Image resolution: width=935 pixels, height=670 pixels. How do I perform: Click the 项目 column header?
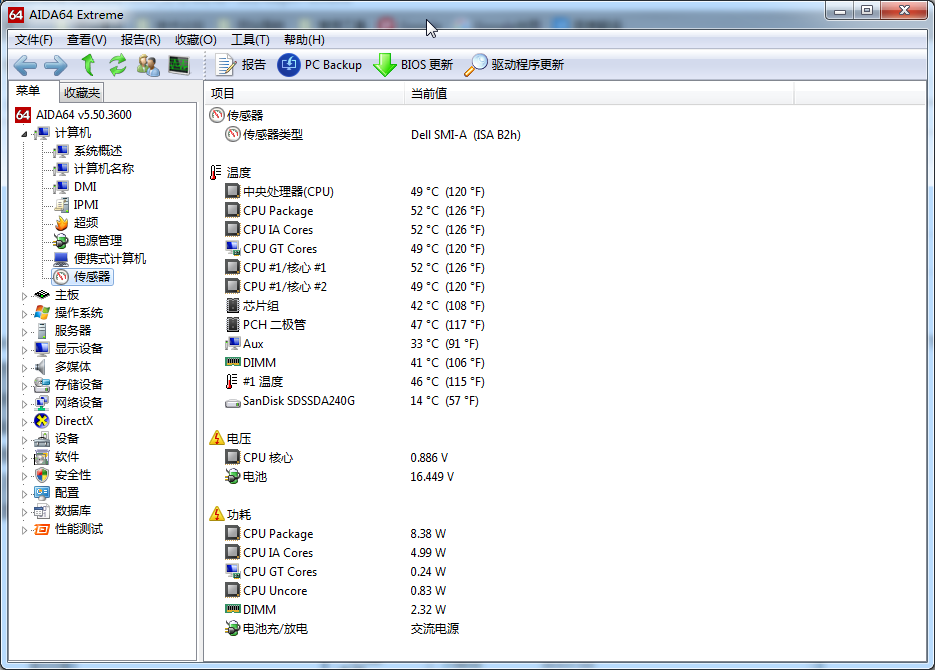(305, 94)
